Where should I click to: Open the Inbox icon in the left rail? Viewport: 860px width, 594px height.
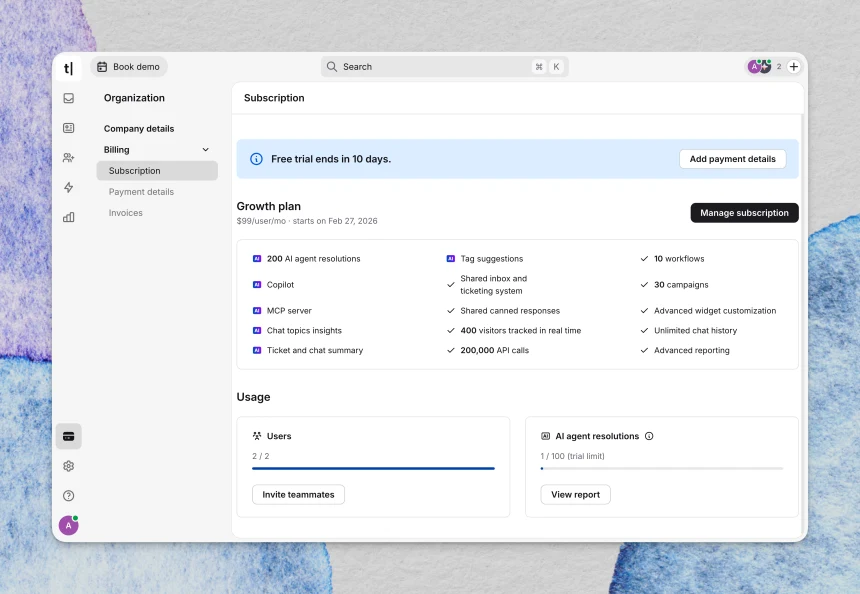click(x=69, y=98)
